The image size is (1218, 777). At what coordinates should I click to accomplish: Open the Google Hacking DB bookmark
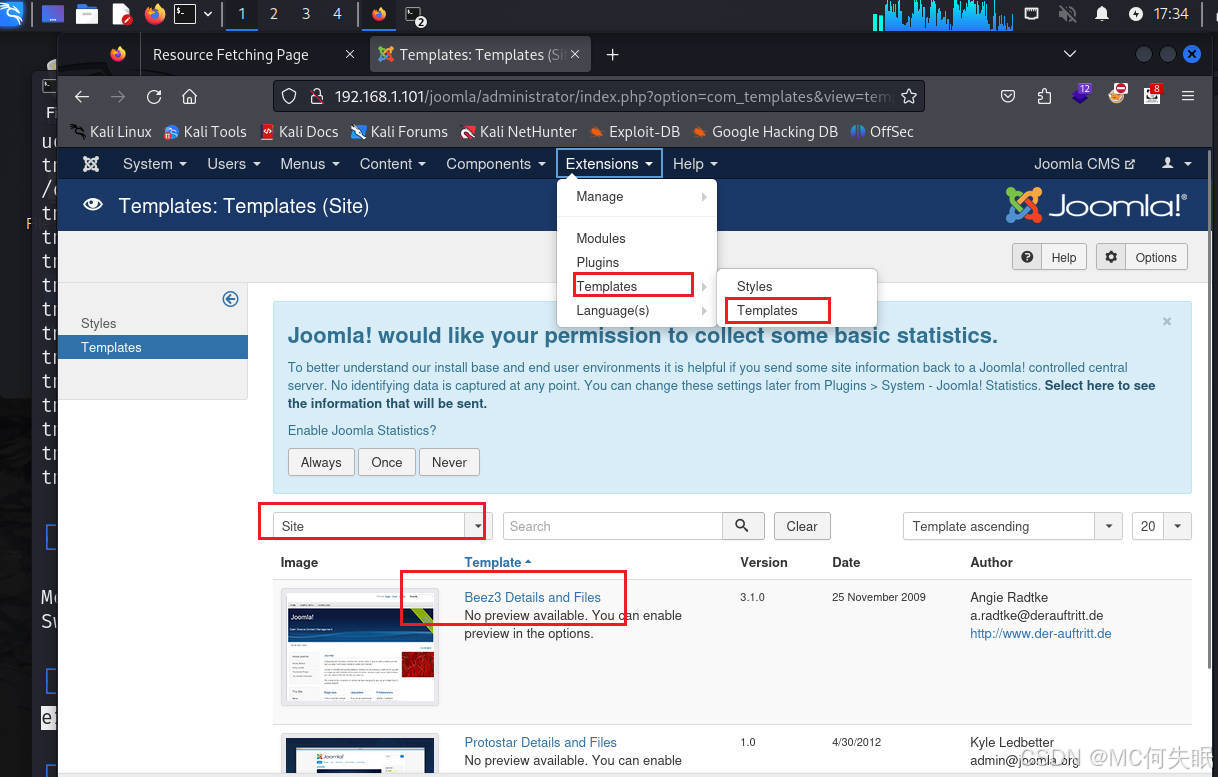(765, 131)
